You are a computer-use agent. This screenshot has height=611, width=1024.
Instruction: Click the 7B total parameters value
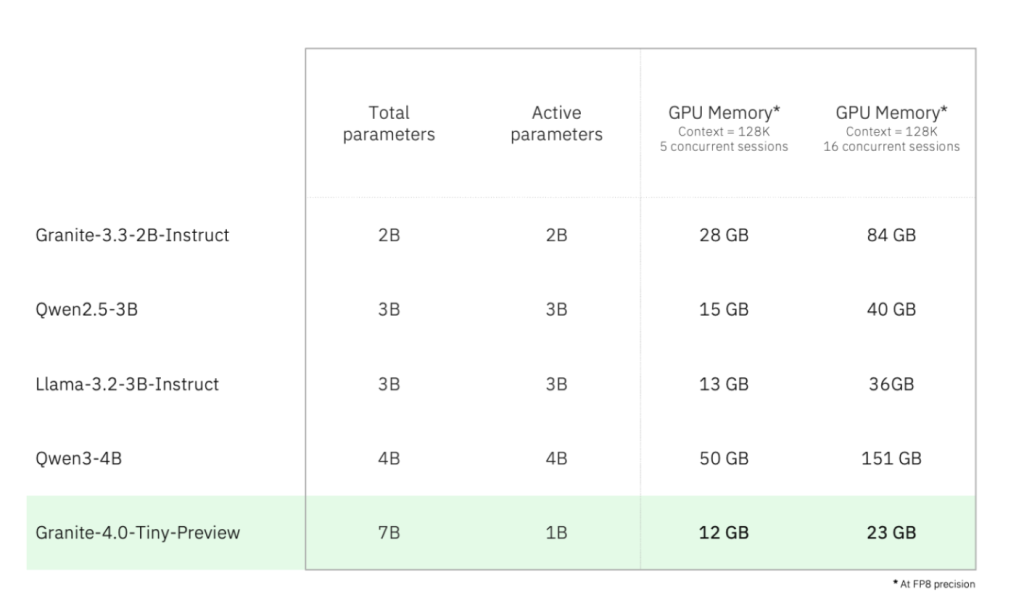coord(389,533)
